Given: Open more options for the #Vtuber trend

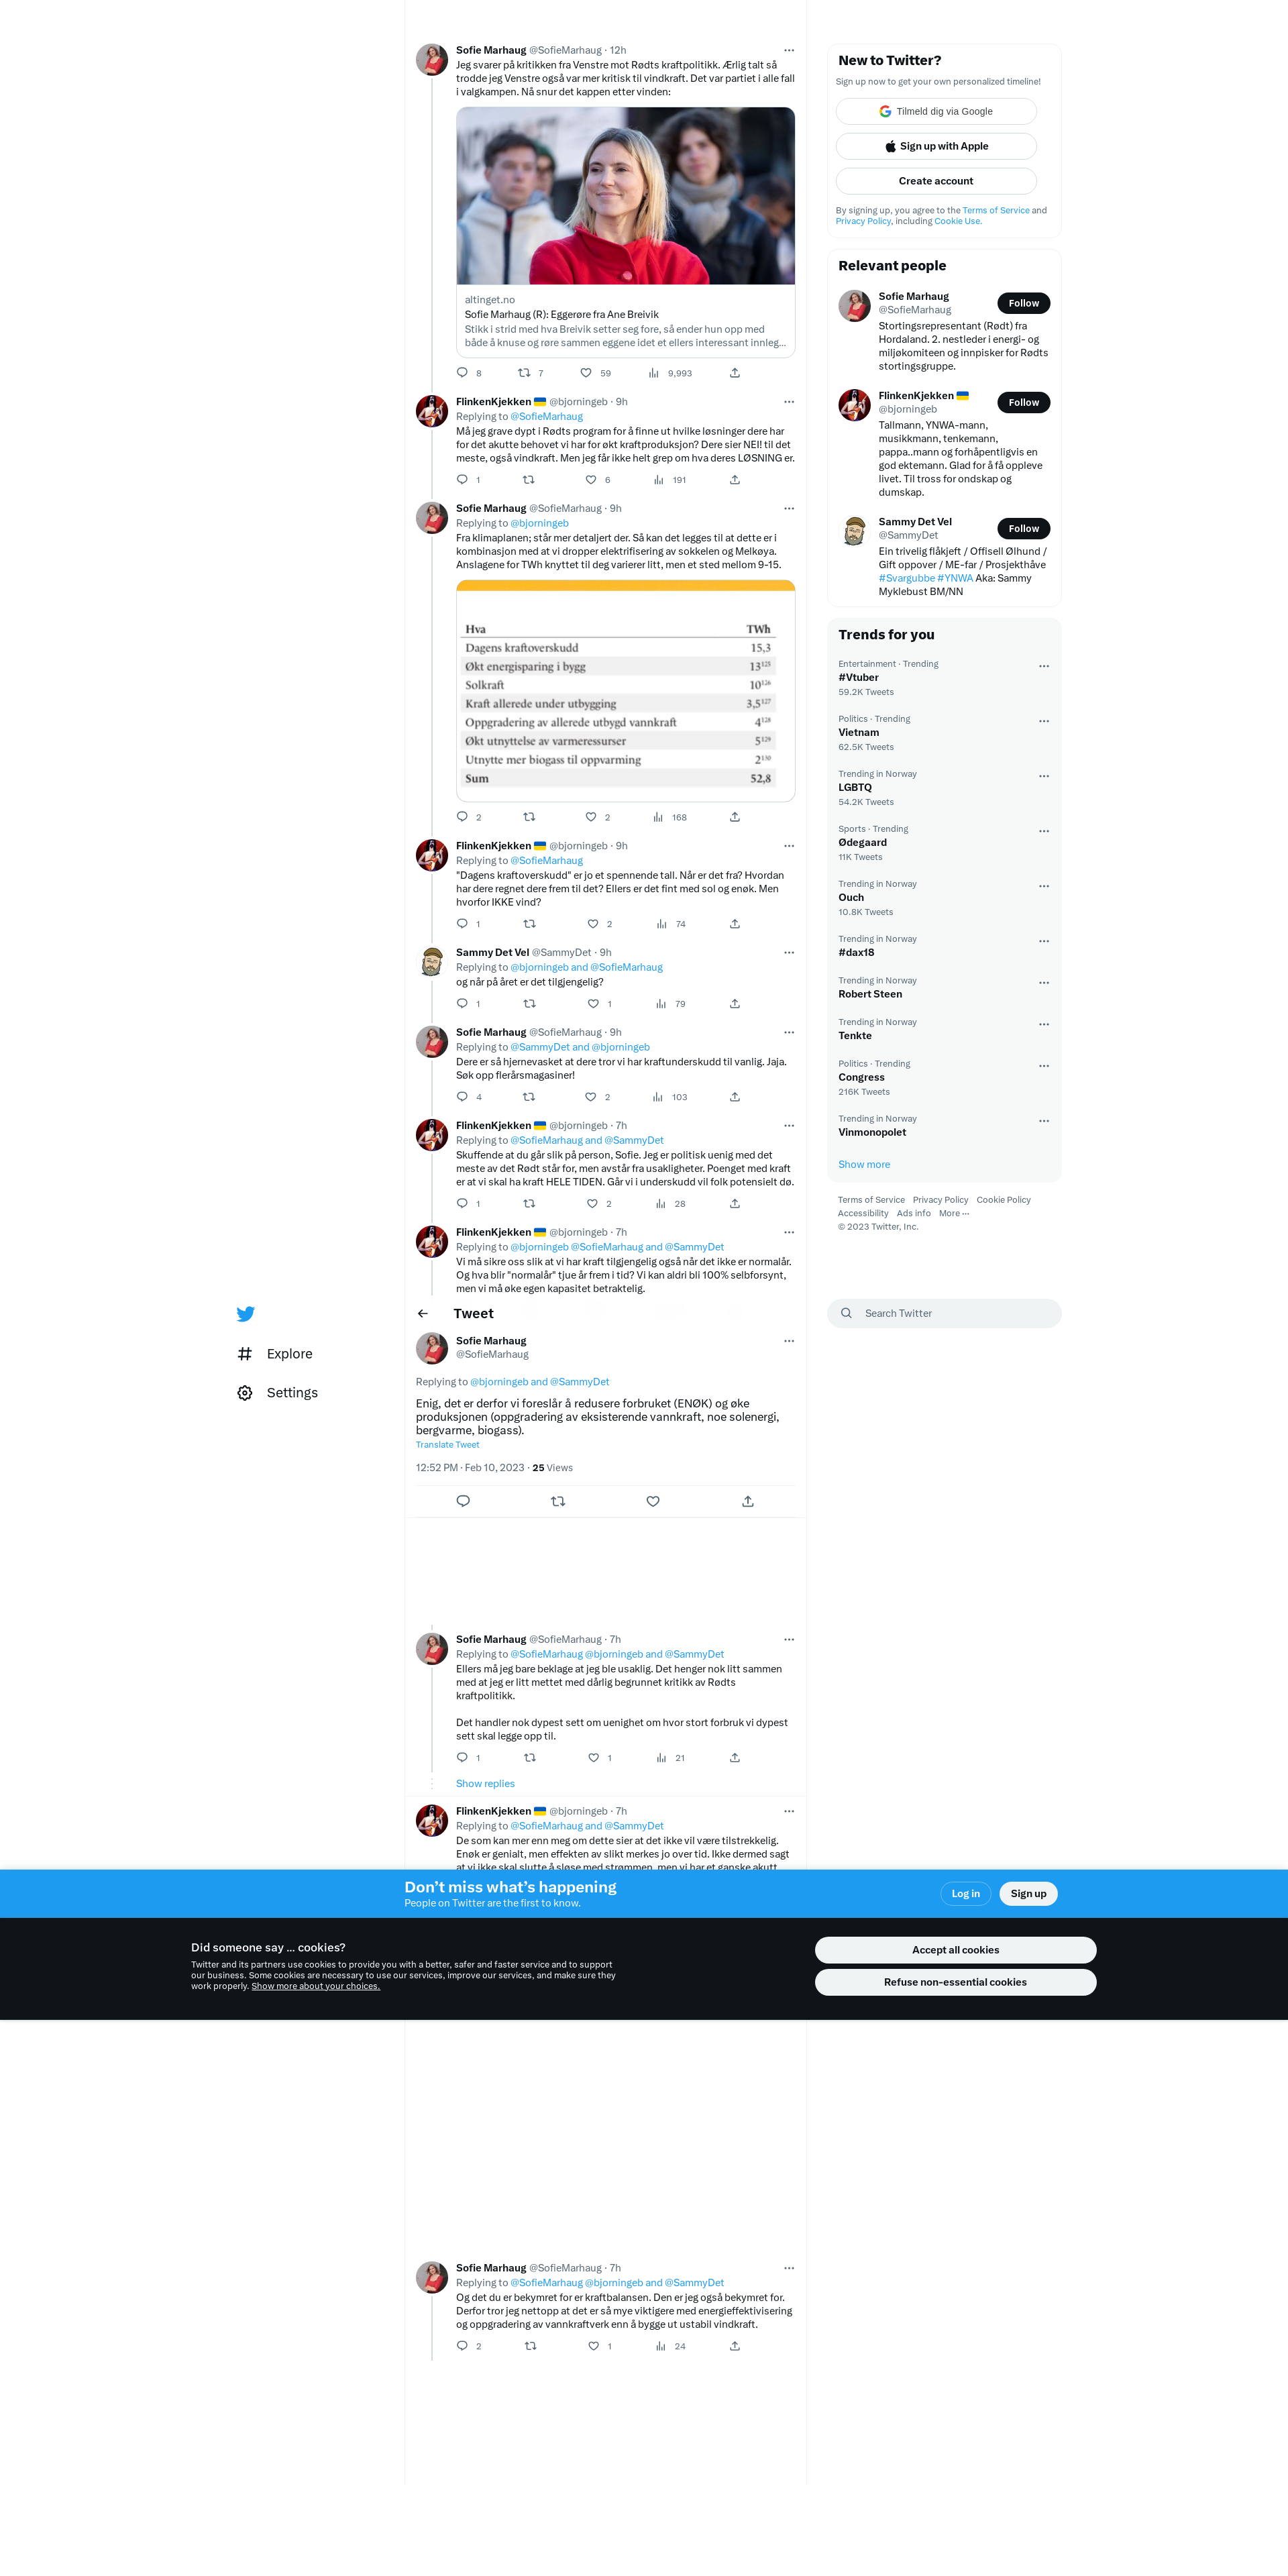Looking at the screenshot, I should click(x=1044, y=666).
